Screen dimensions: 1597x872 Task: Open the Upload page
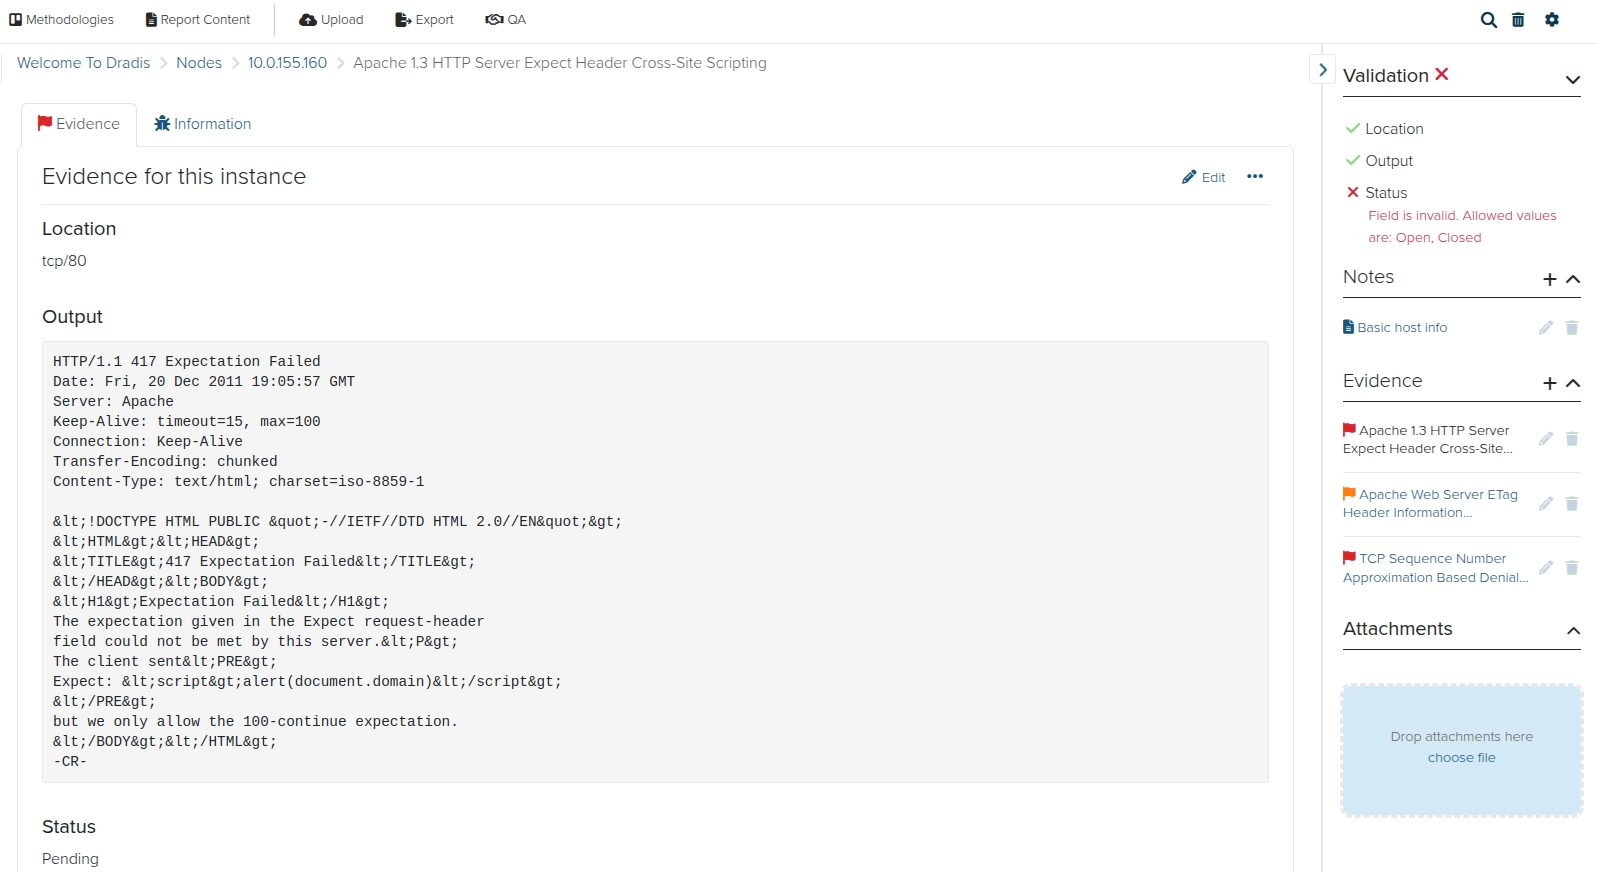(331, 20)
